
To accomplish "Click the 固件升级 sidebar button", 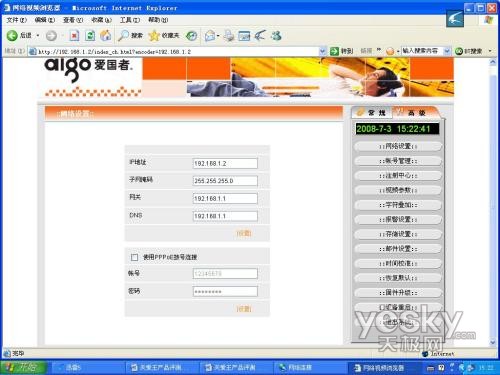I will [398, 293].
